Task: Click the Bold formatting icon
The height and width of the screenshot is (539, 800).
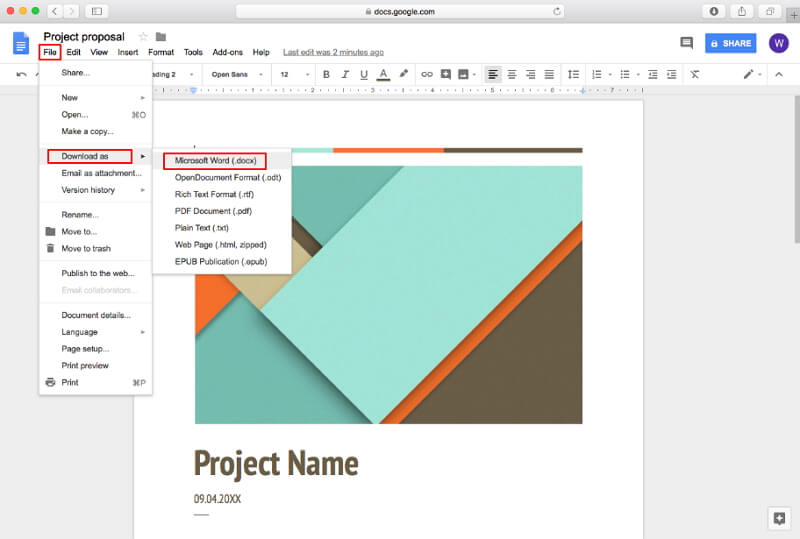Action: tap(326, 74)
